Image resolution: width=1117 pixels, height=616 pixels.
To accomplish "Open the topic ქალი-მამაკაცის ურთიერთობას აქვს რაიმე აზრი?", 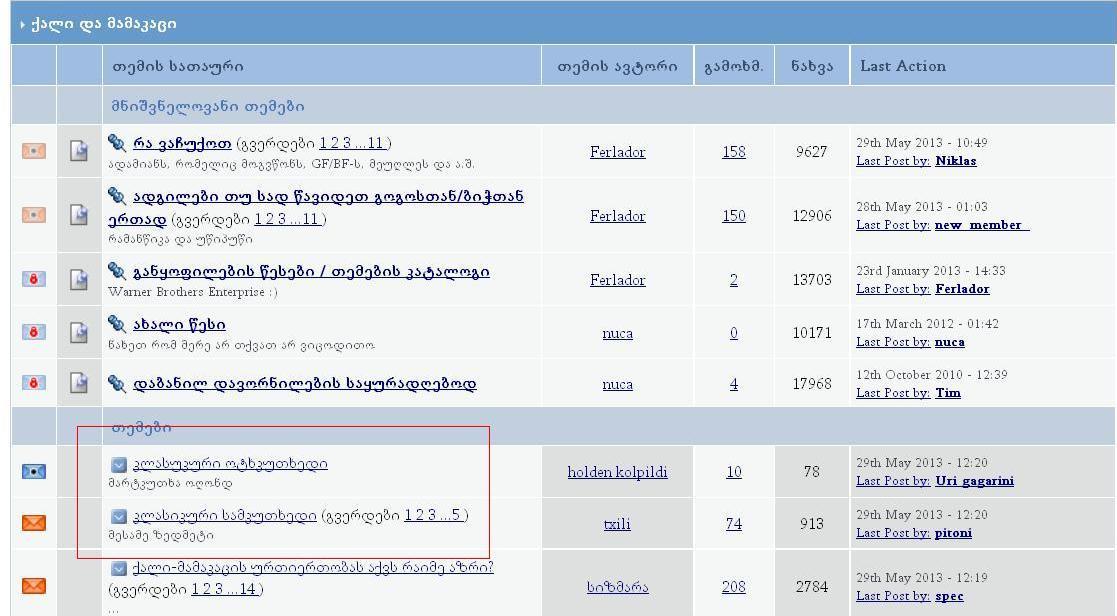I will [313, 568].
